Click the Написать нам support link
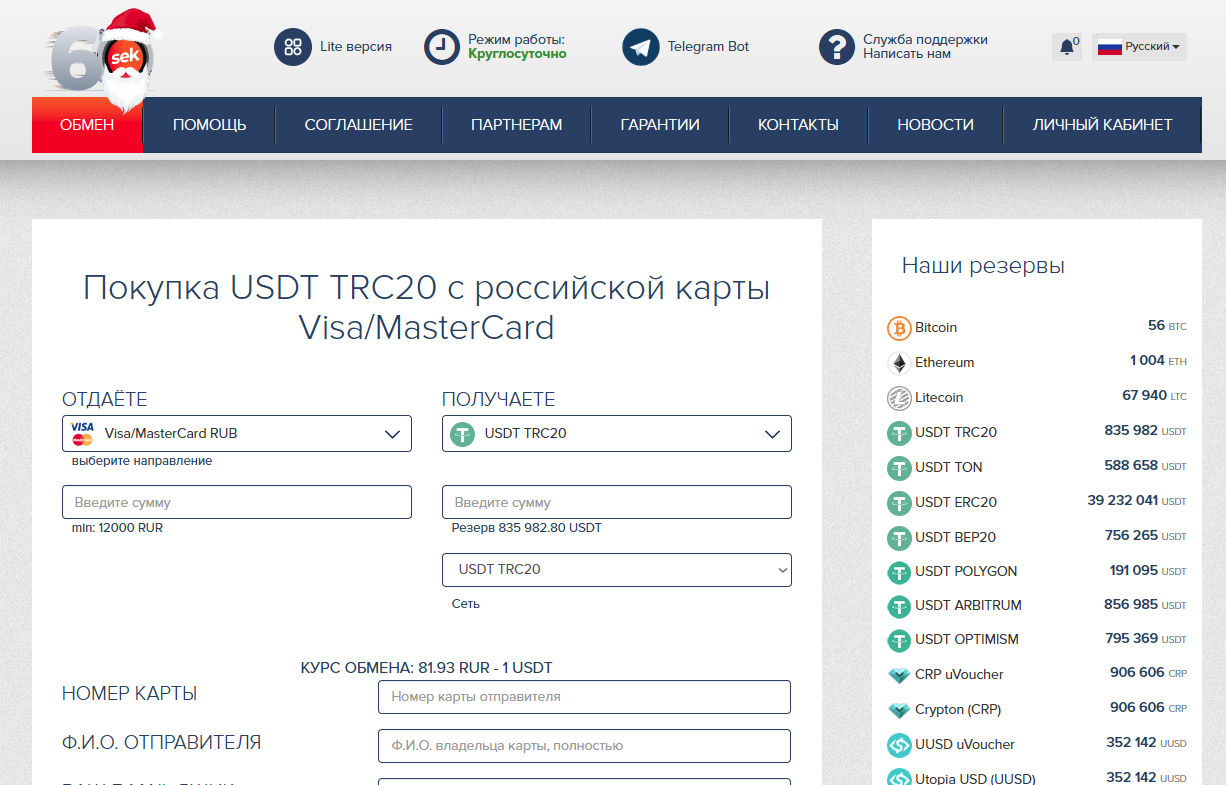 pyautogui.click(x=907, y=54)
